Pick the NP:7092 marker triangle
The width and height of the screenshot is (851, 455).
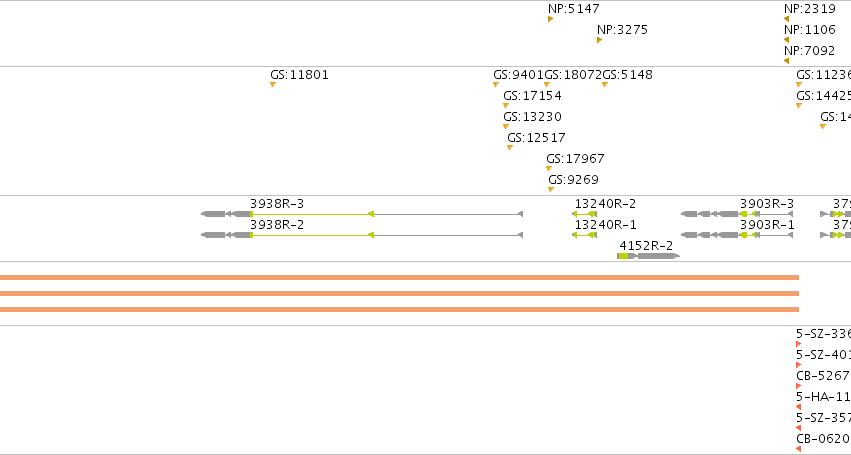click(x=786, y=61)
